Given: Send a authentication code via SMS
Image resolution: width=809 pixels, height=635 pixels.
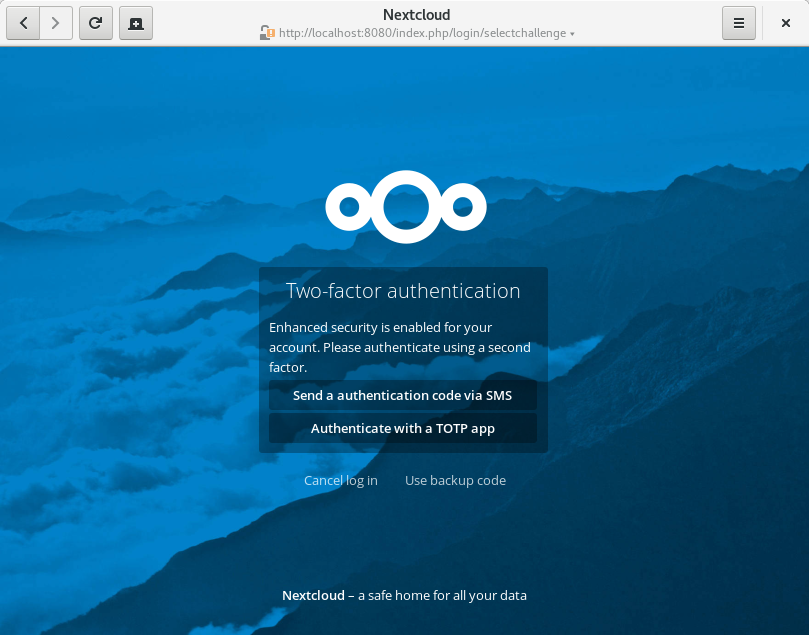Looking at the screenshot, I should (402, 395).
